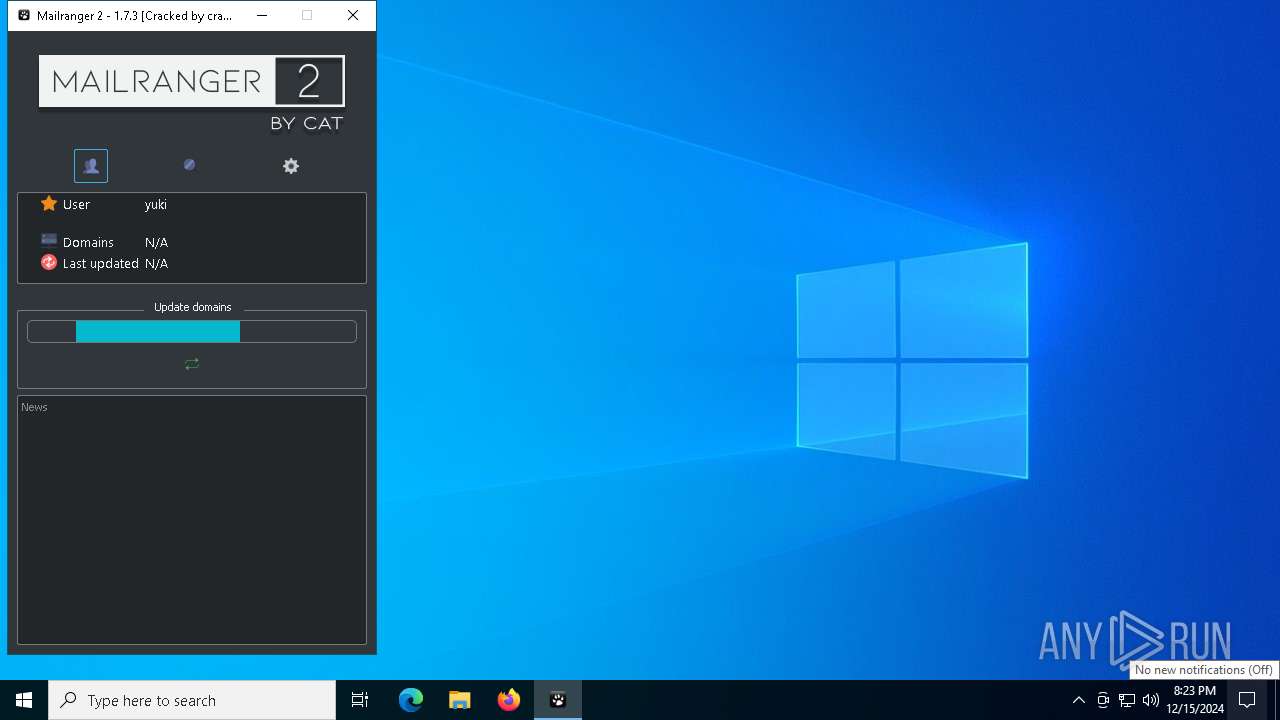The height and width of the screenshot is (720, 1280).
Task: Open Task View from the taskbar
Action: pos(360,700)
